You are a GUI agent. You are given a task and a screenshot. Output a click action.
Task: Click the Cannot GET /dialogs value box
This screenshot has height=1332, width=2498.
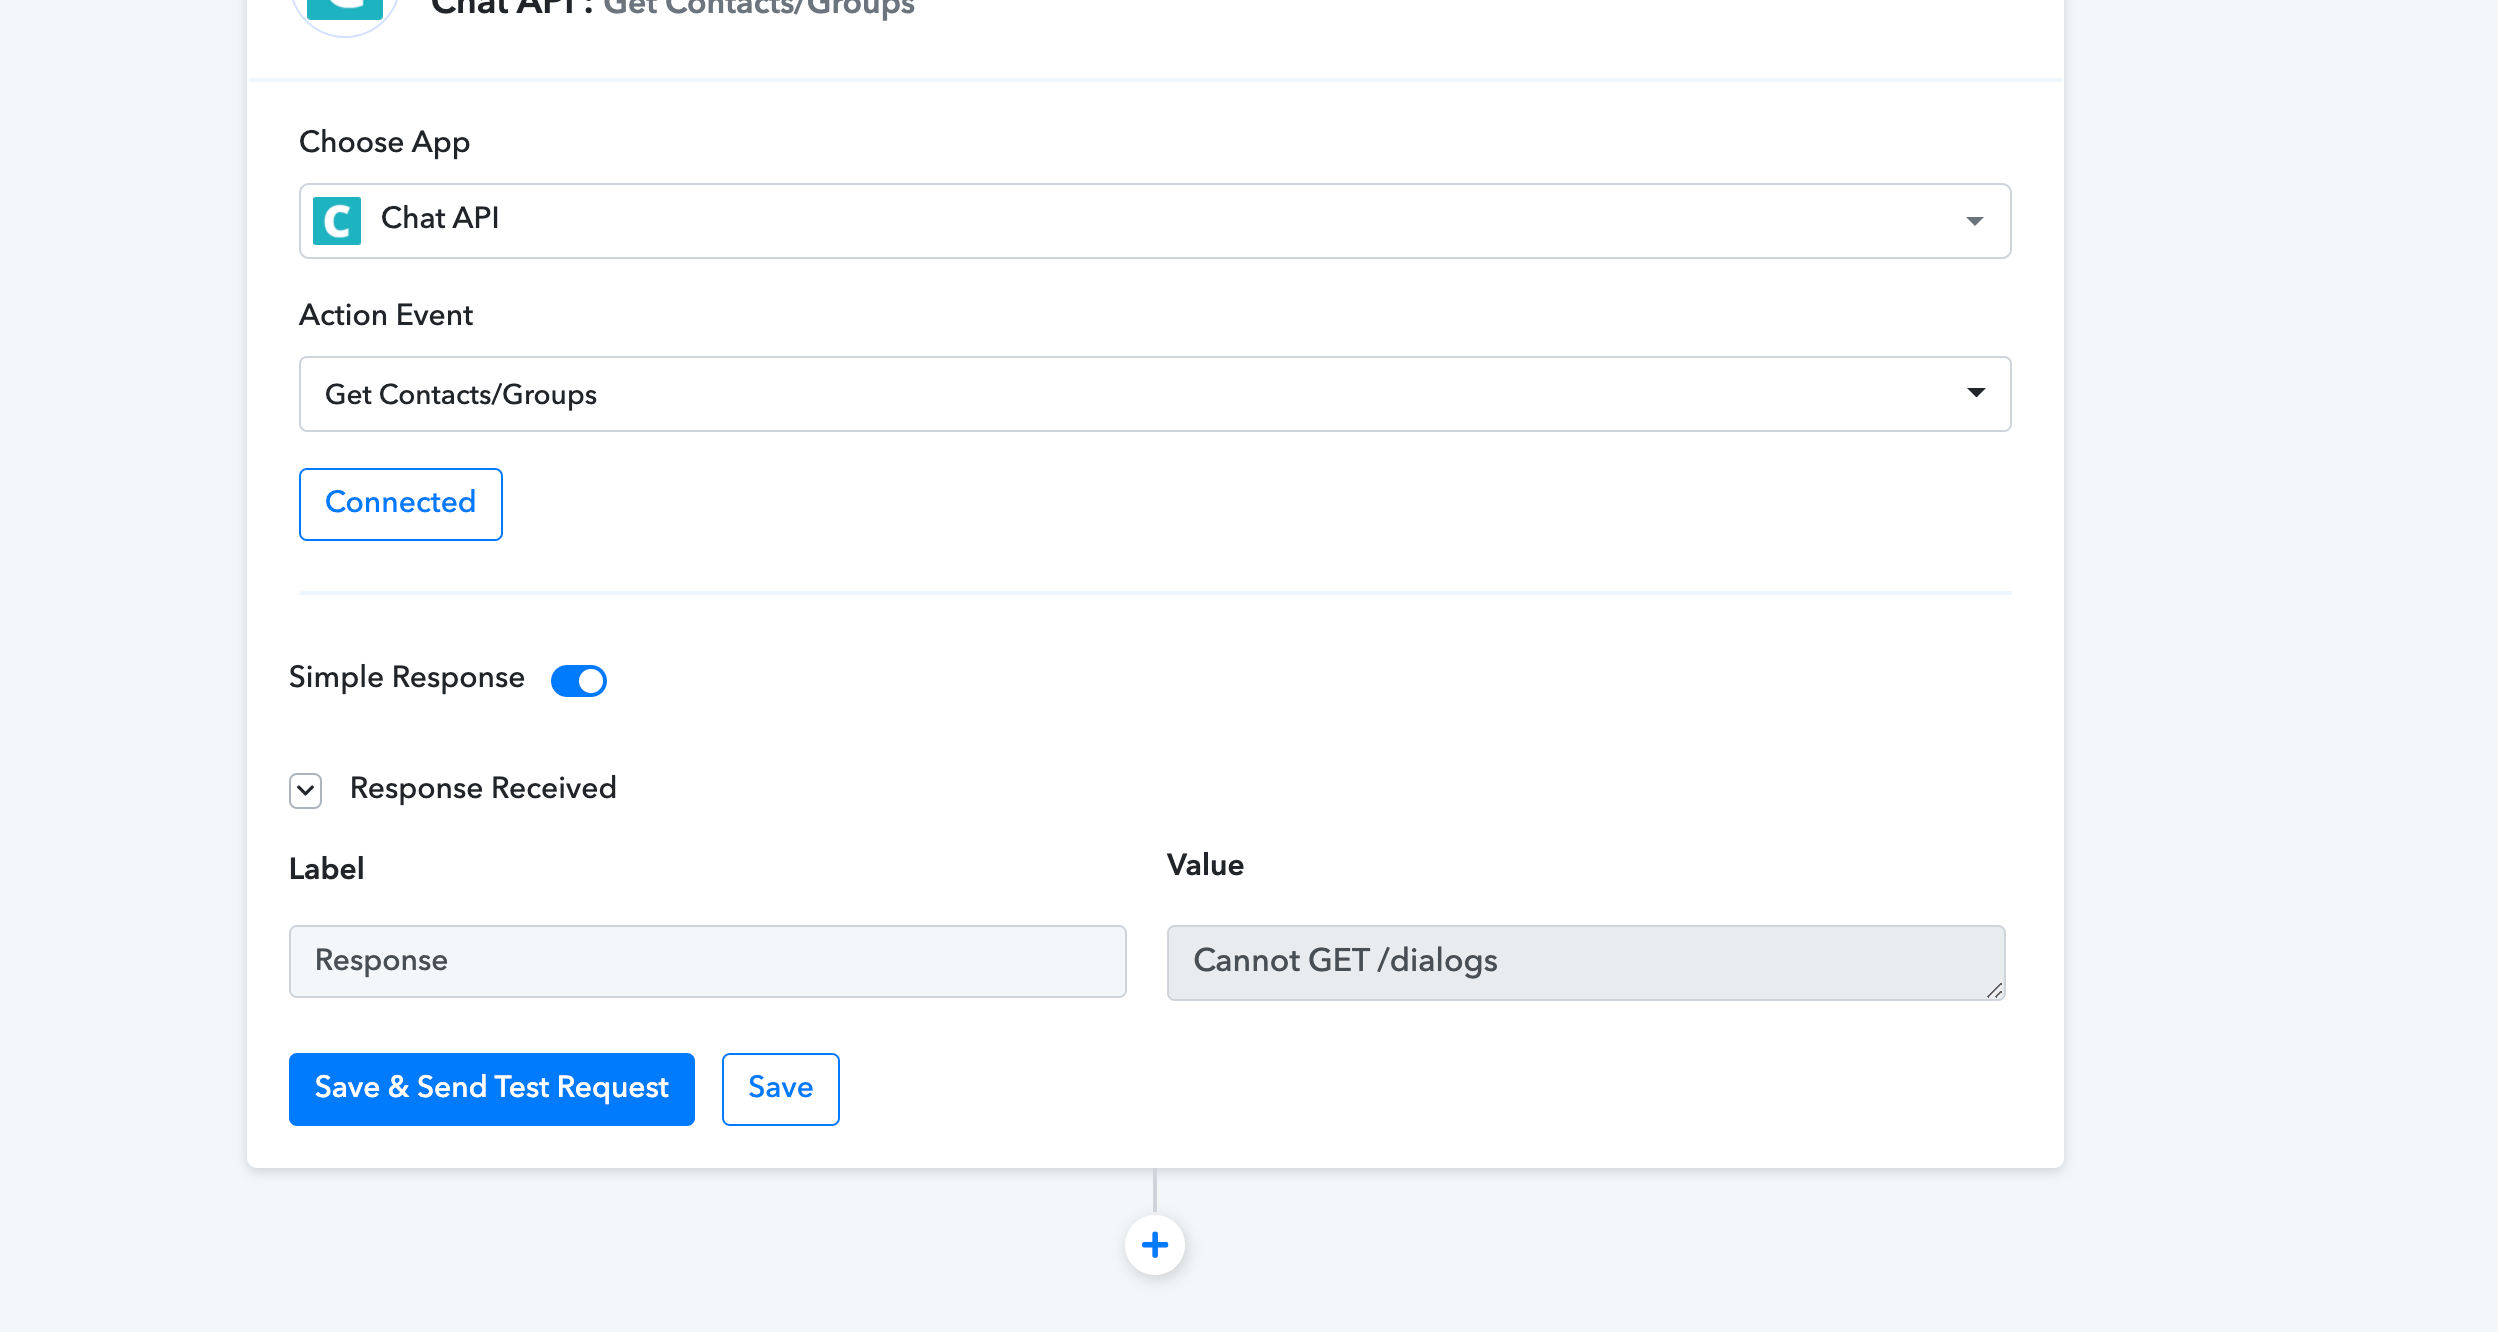1586,962
